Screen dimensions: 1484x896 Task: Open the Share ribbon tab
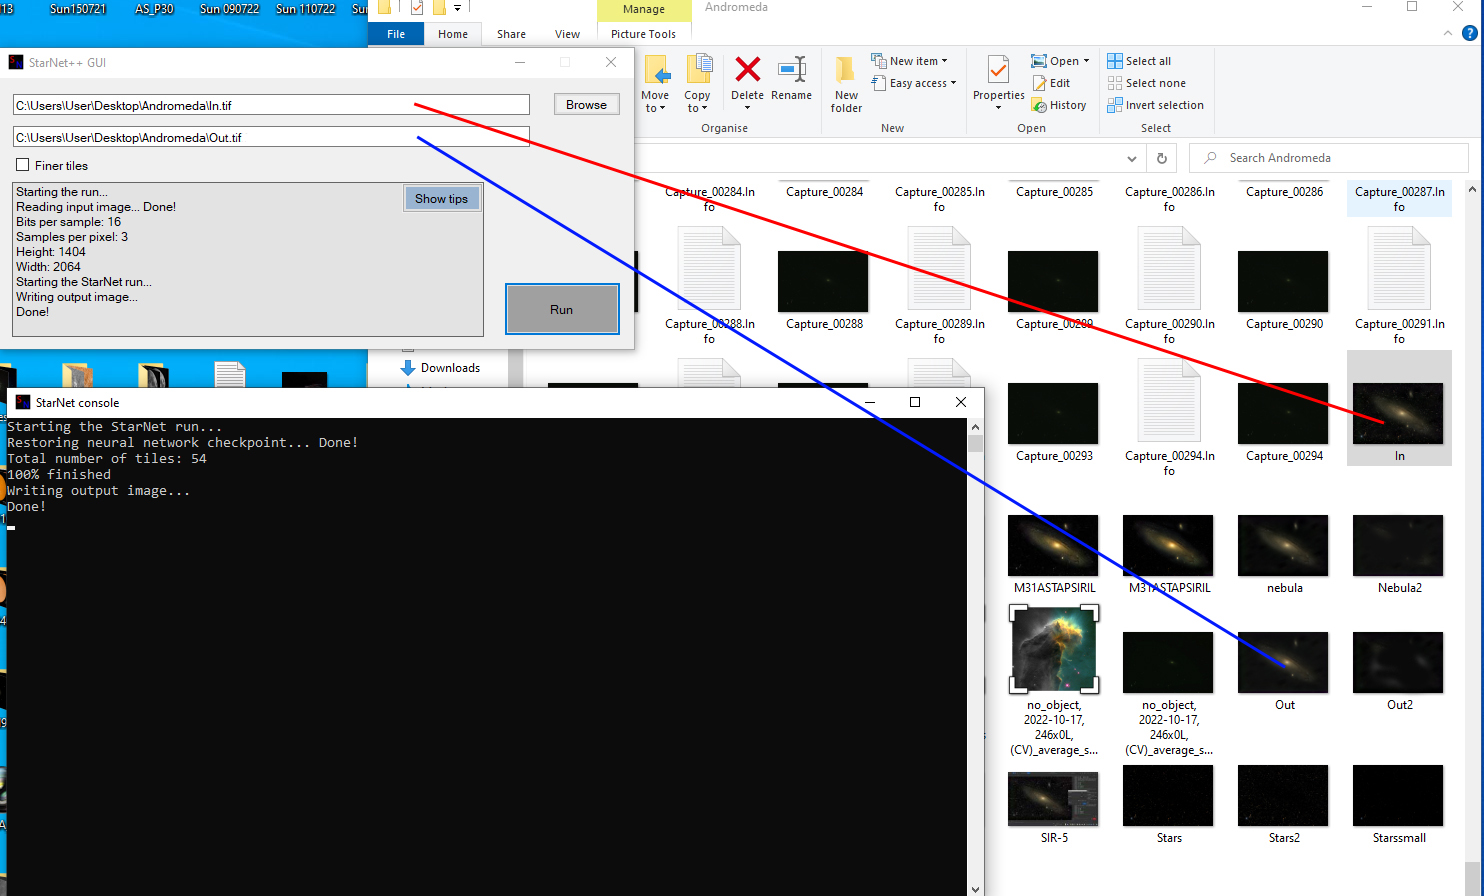tap(511, 34)
